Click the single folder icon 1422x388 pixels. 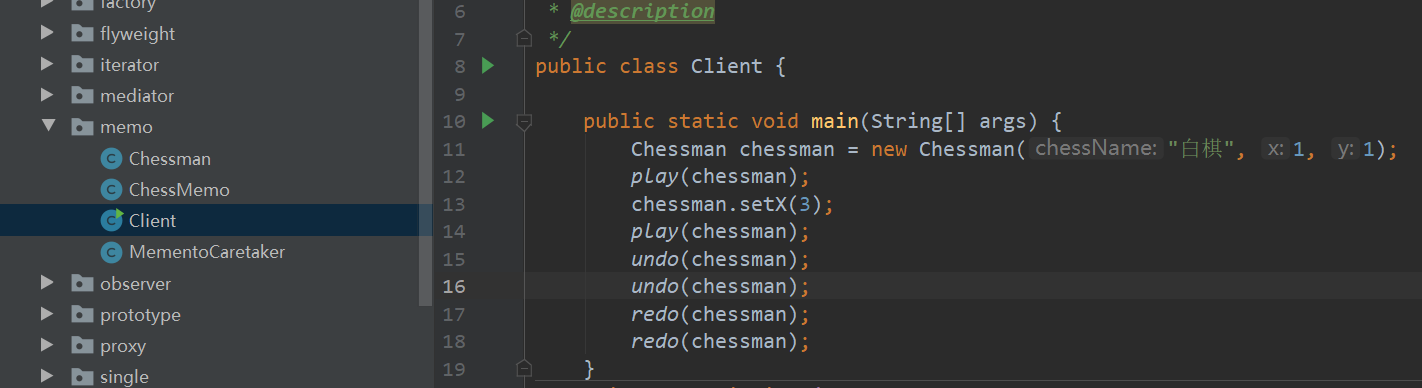(x=82, y=376)
